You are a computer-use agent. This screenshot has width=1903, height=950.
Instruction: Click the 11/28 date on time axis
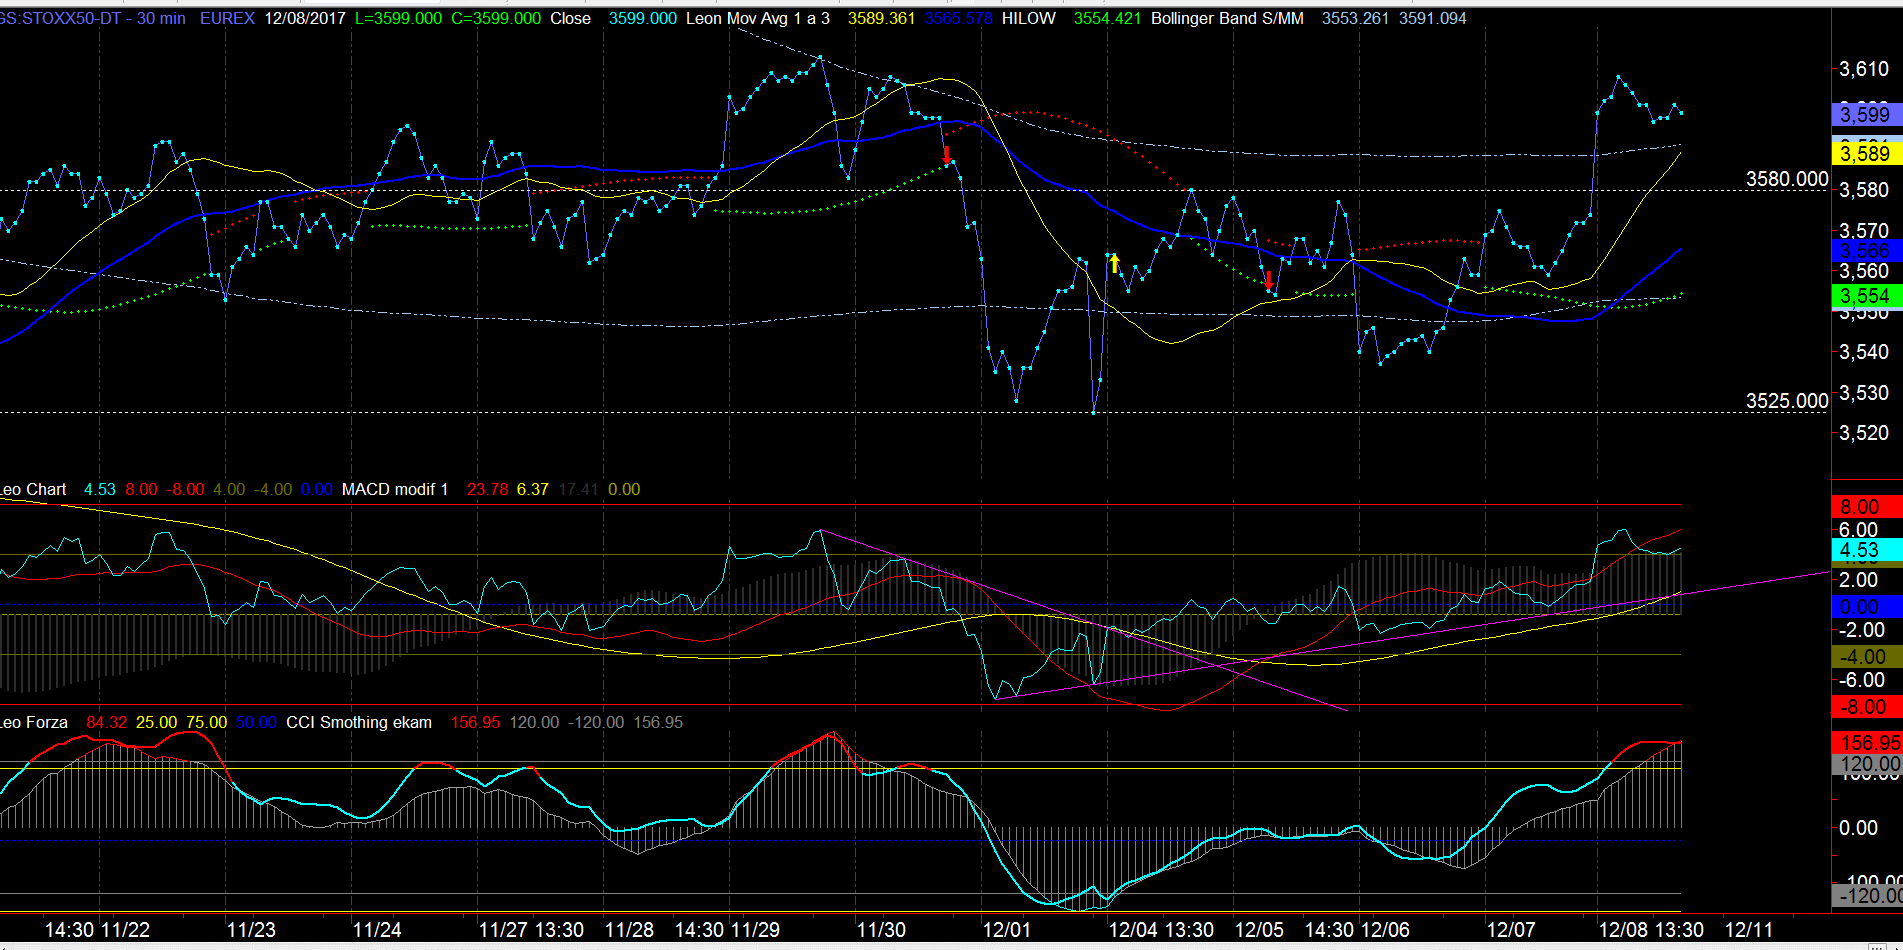tap(629, 930)
